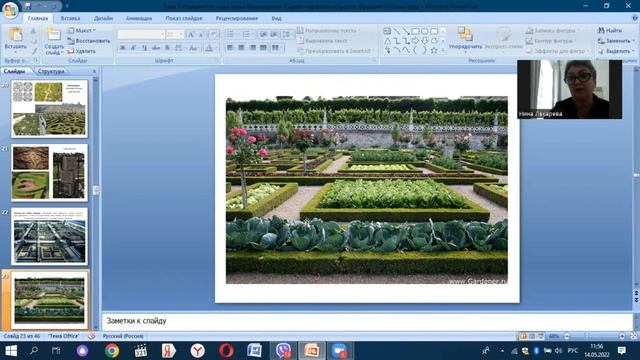Justify text in paragraph group

[x=264, y=48]
